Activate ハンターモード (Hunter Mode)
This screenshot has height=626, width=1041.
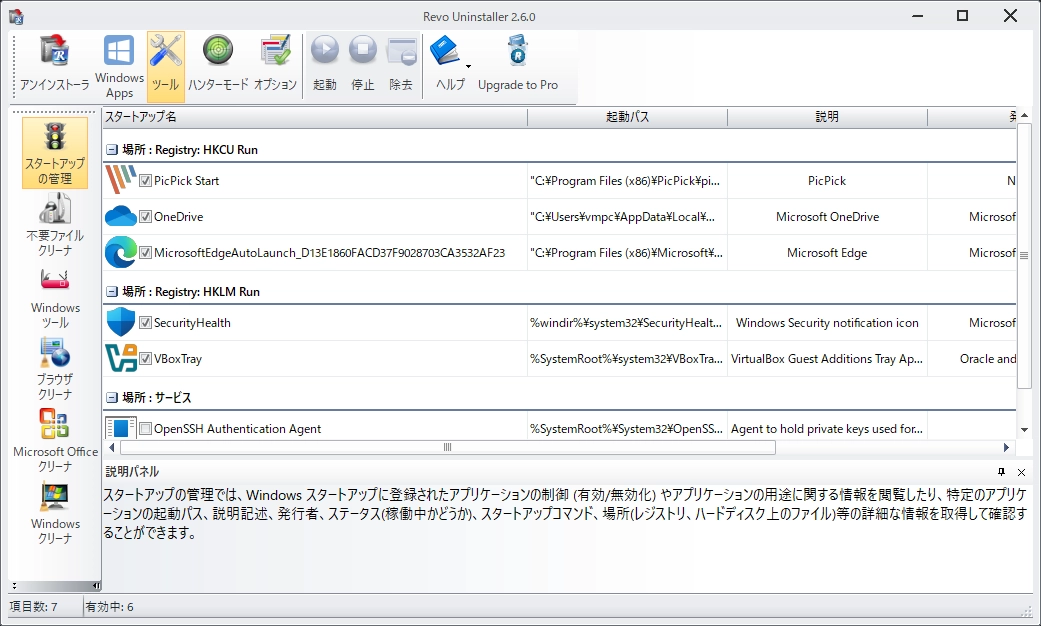[218, 64]
